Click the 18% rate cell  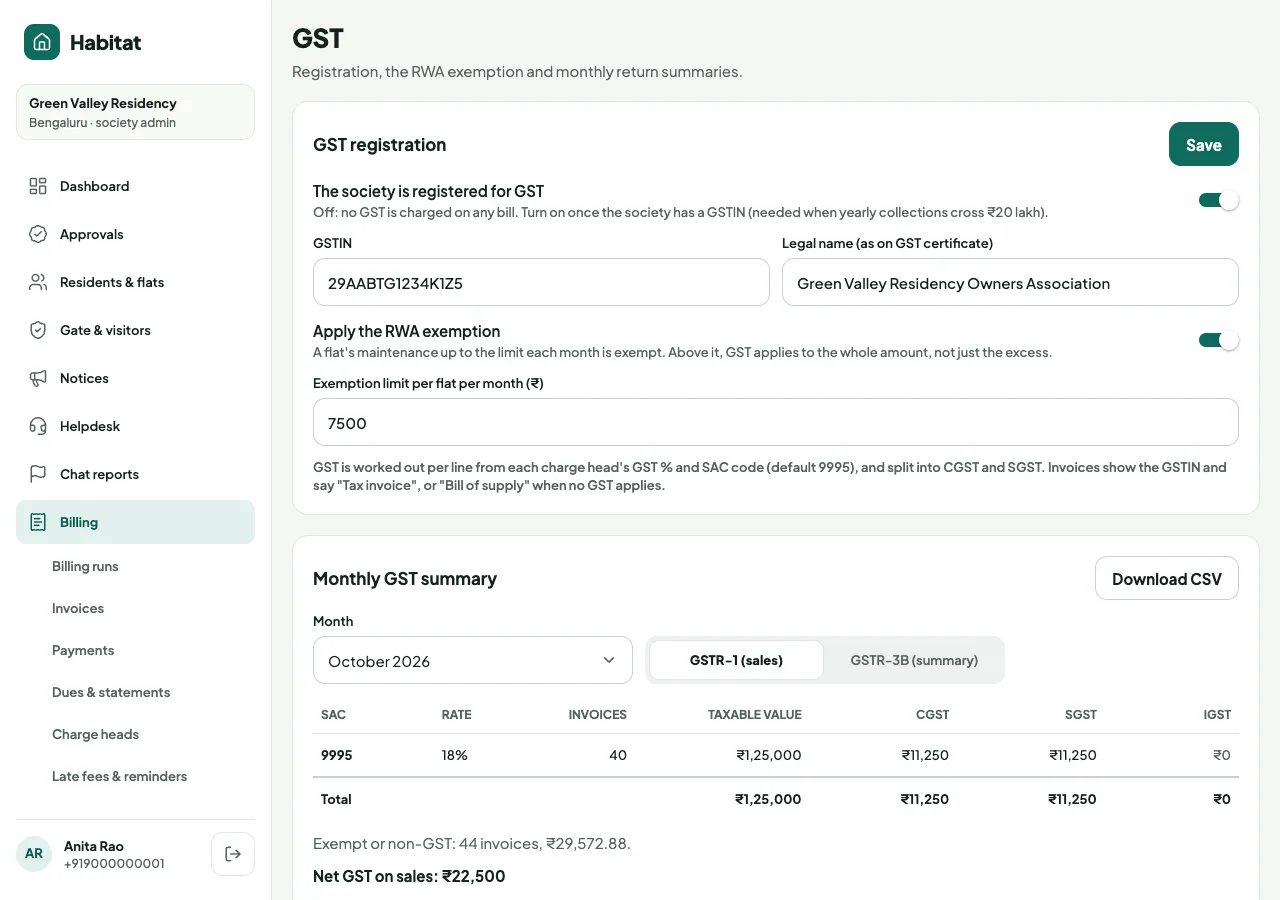[455, 755]
